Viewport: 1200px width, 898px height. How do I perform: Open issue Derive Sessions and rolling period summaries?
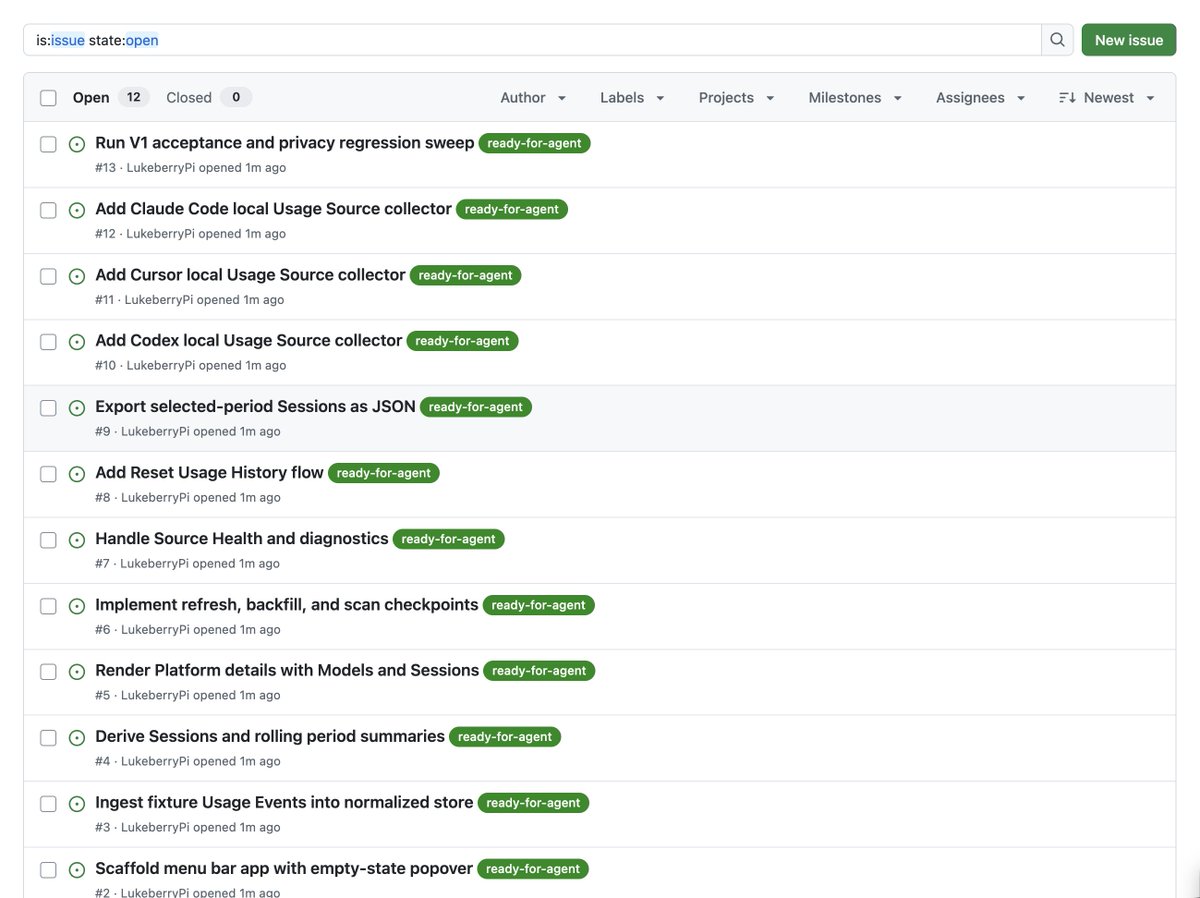click(270, 737)
